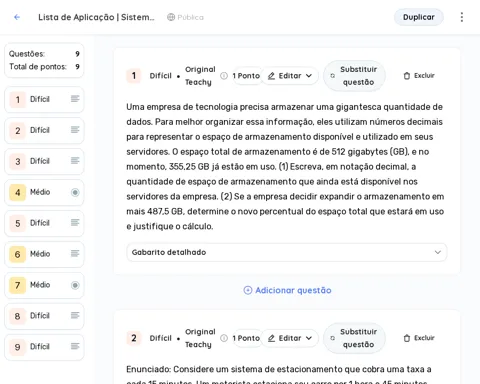
Task: Click the text-lines icon on sidebar item 8
Action: point(75,315)
